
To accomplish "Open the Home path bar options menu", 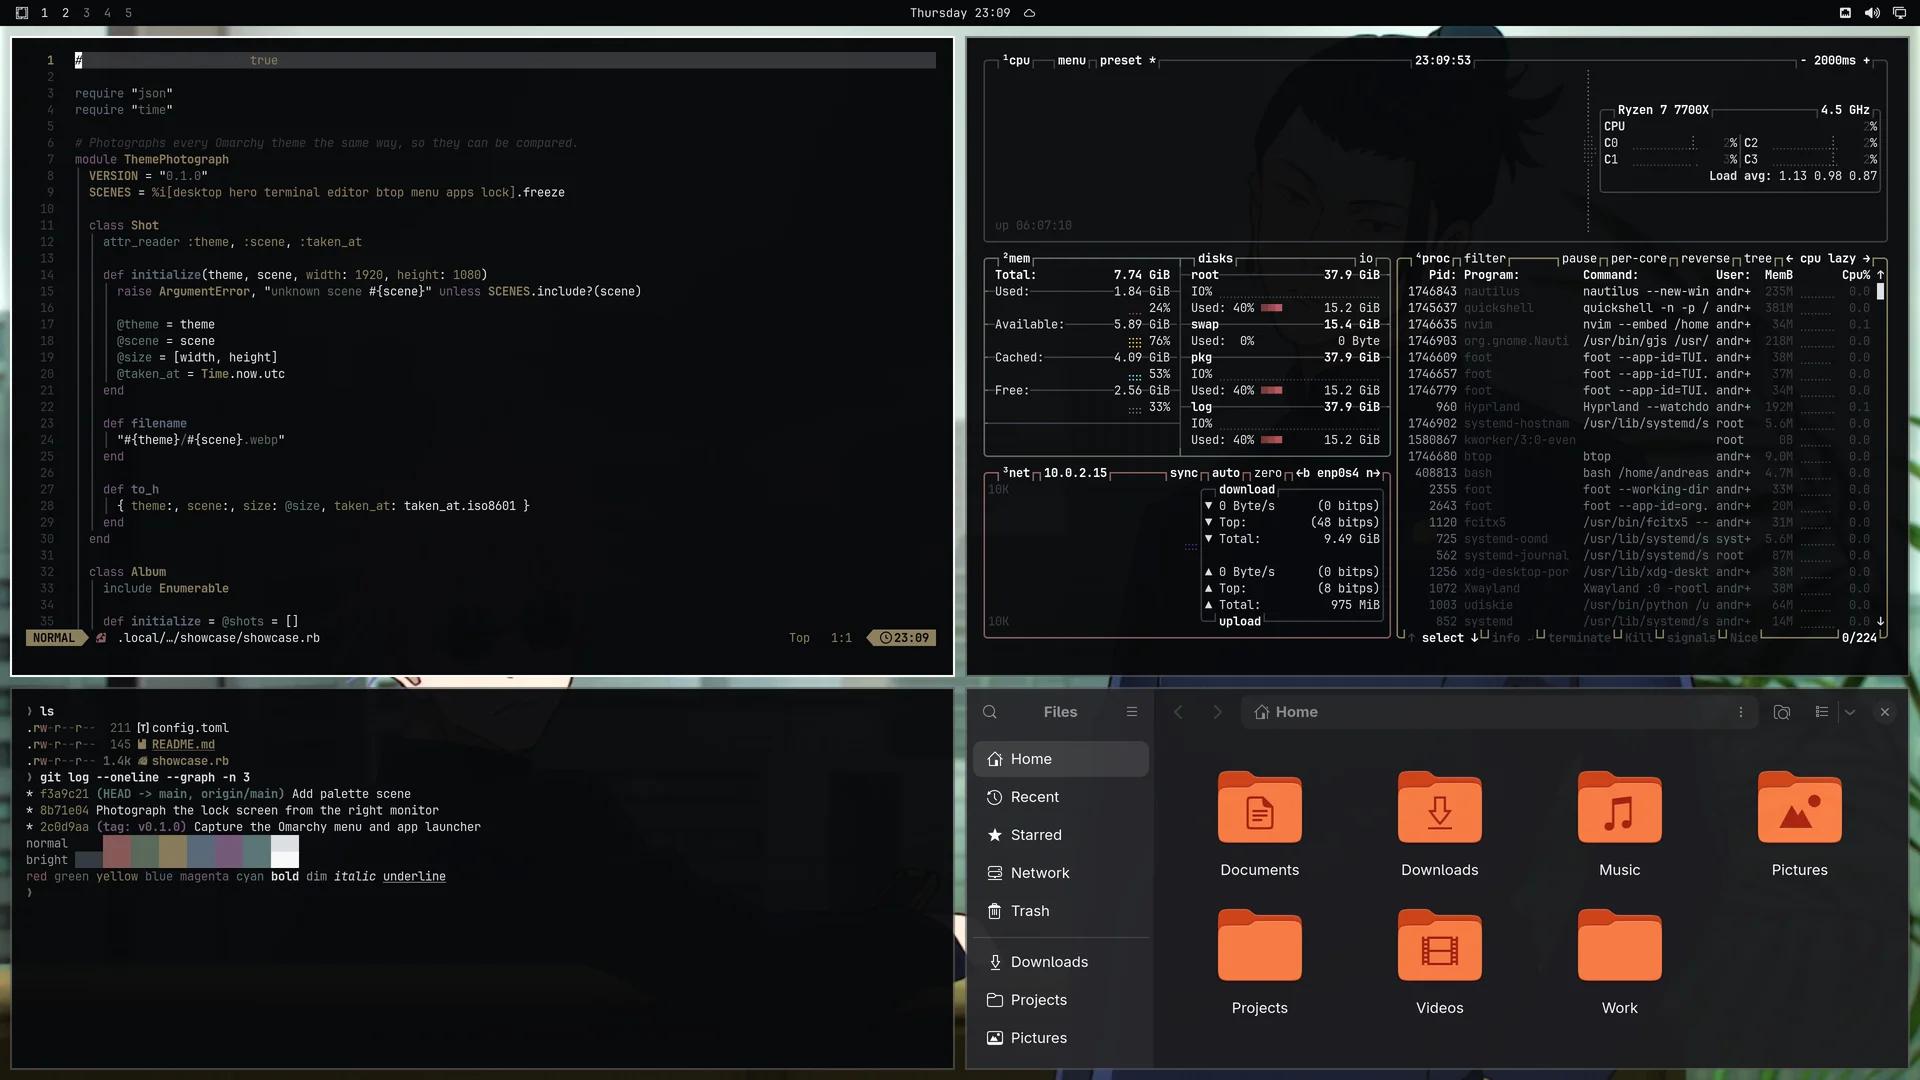I will (x=1741, y=712).
